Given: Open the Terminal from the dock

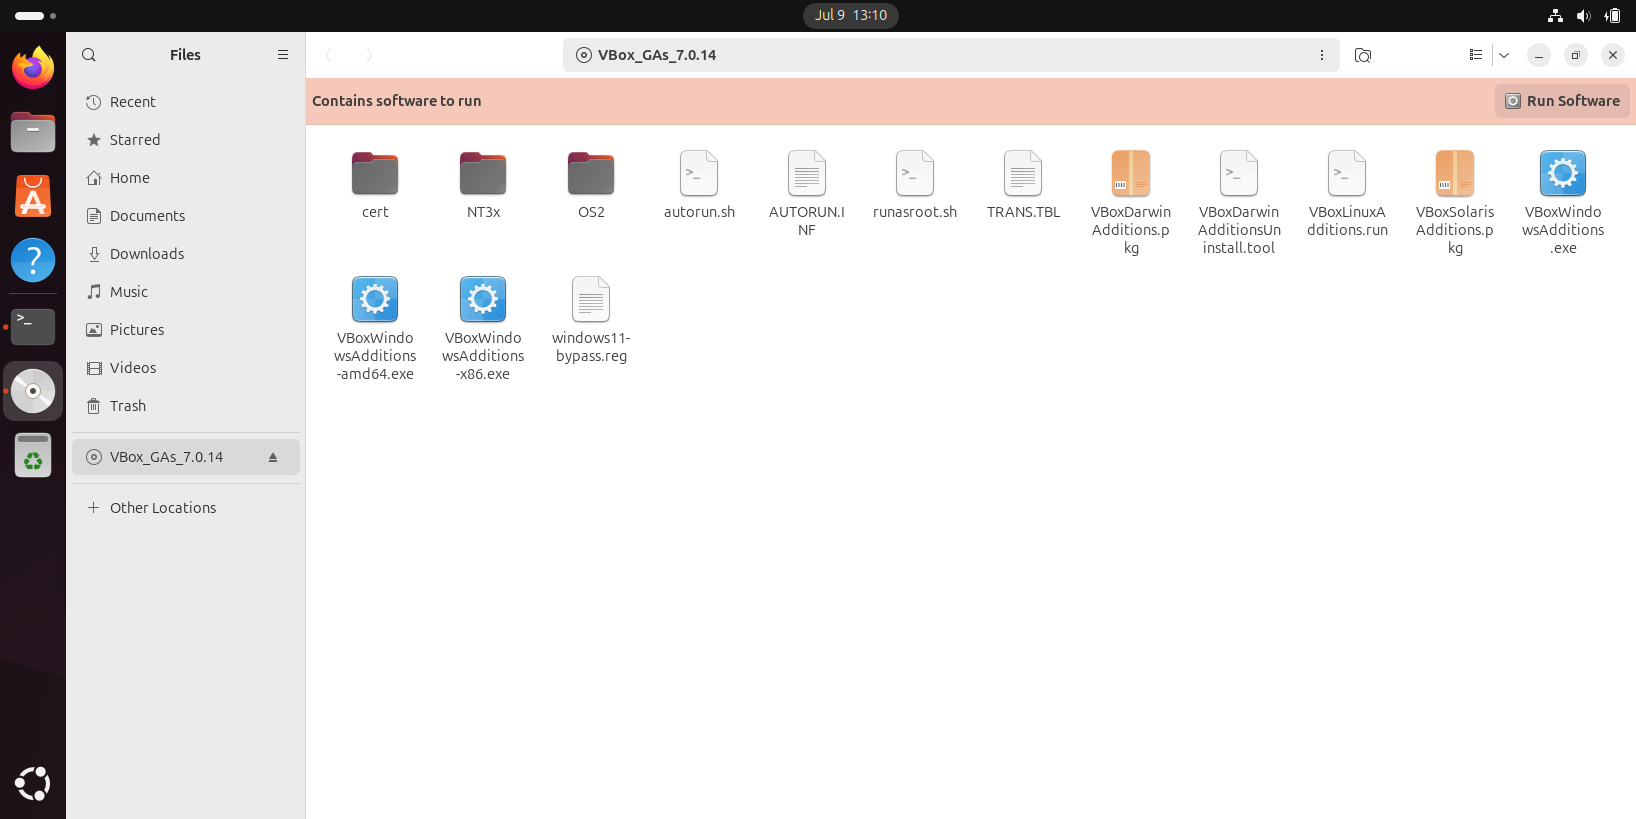Looking at the screenshot, I should coord(33,326).
